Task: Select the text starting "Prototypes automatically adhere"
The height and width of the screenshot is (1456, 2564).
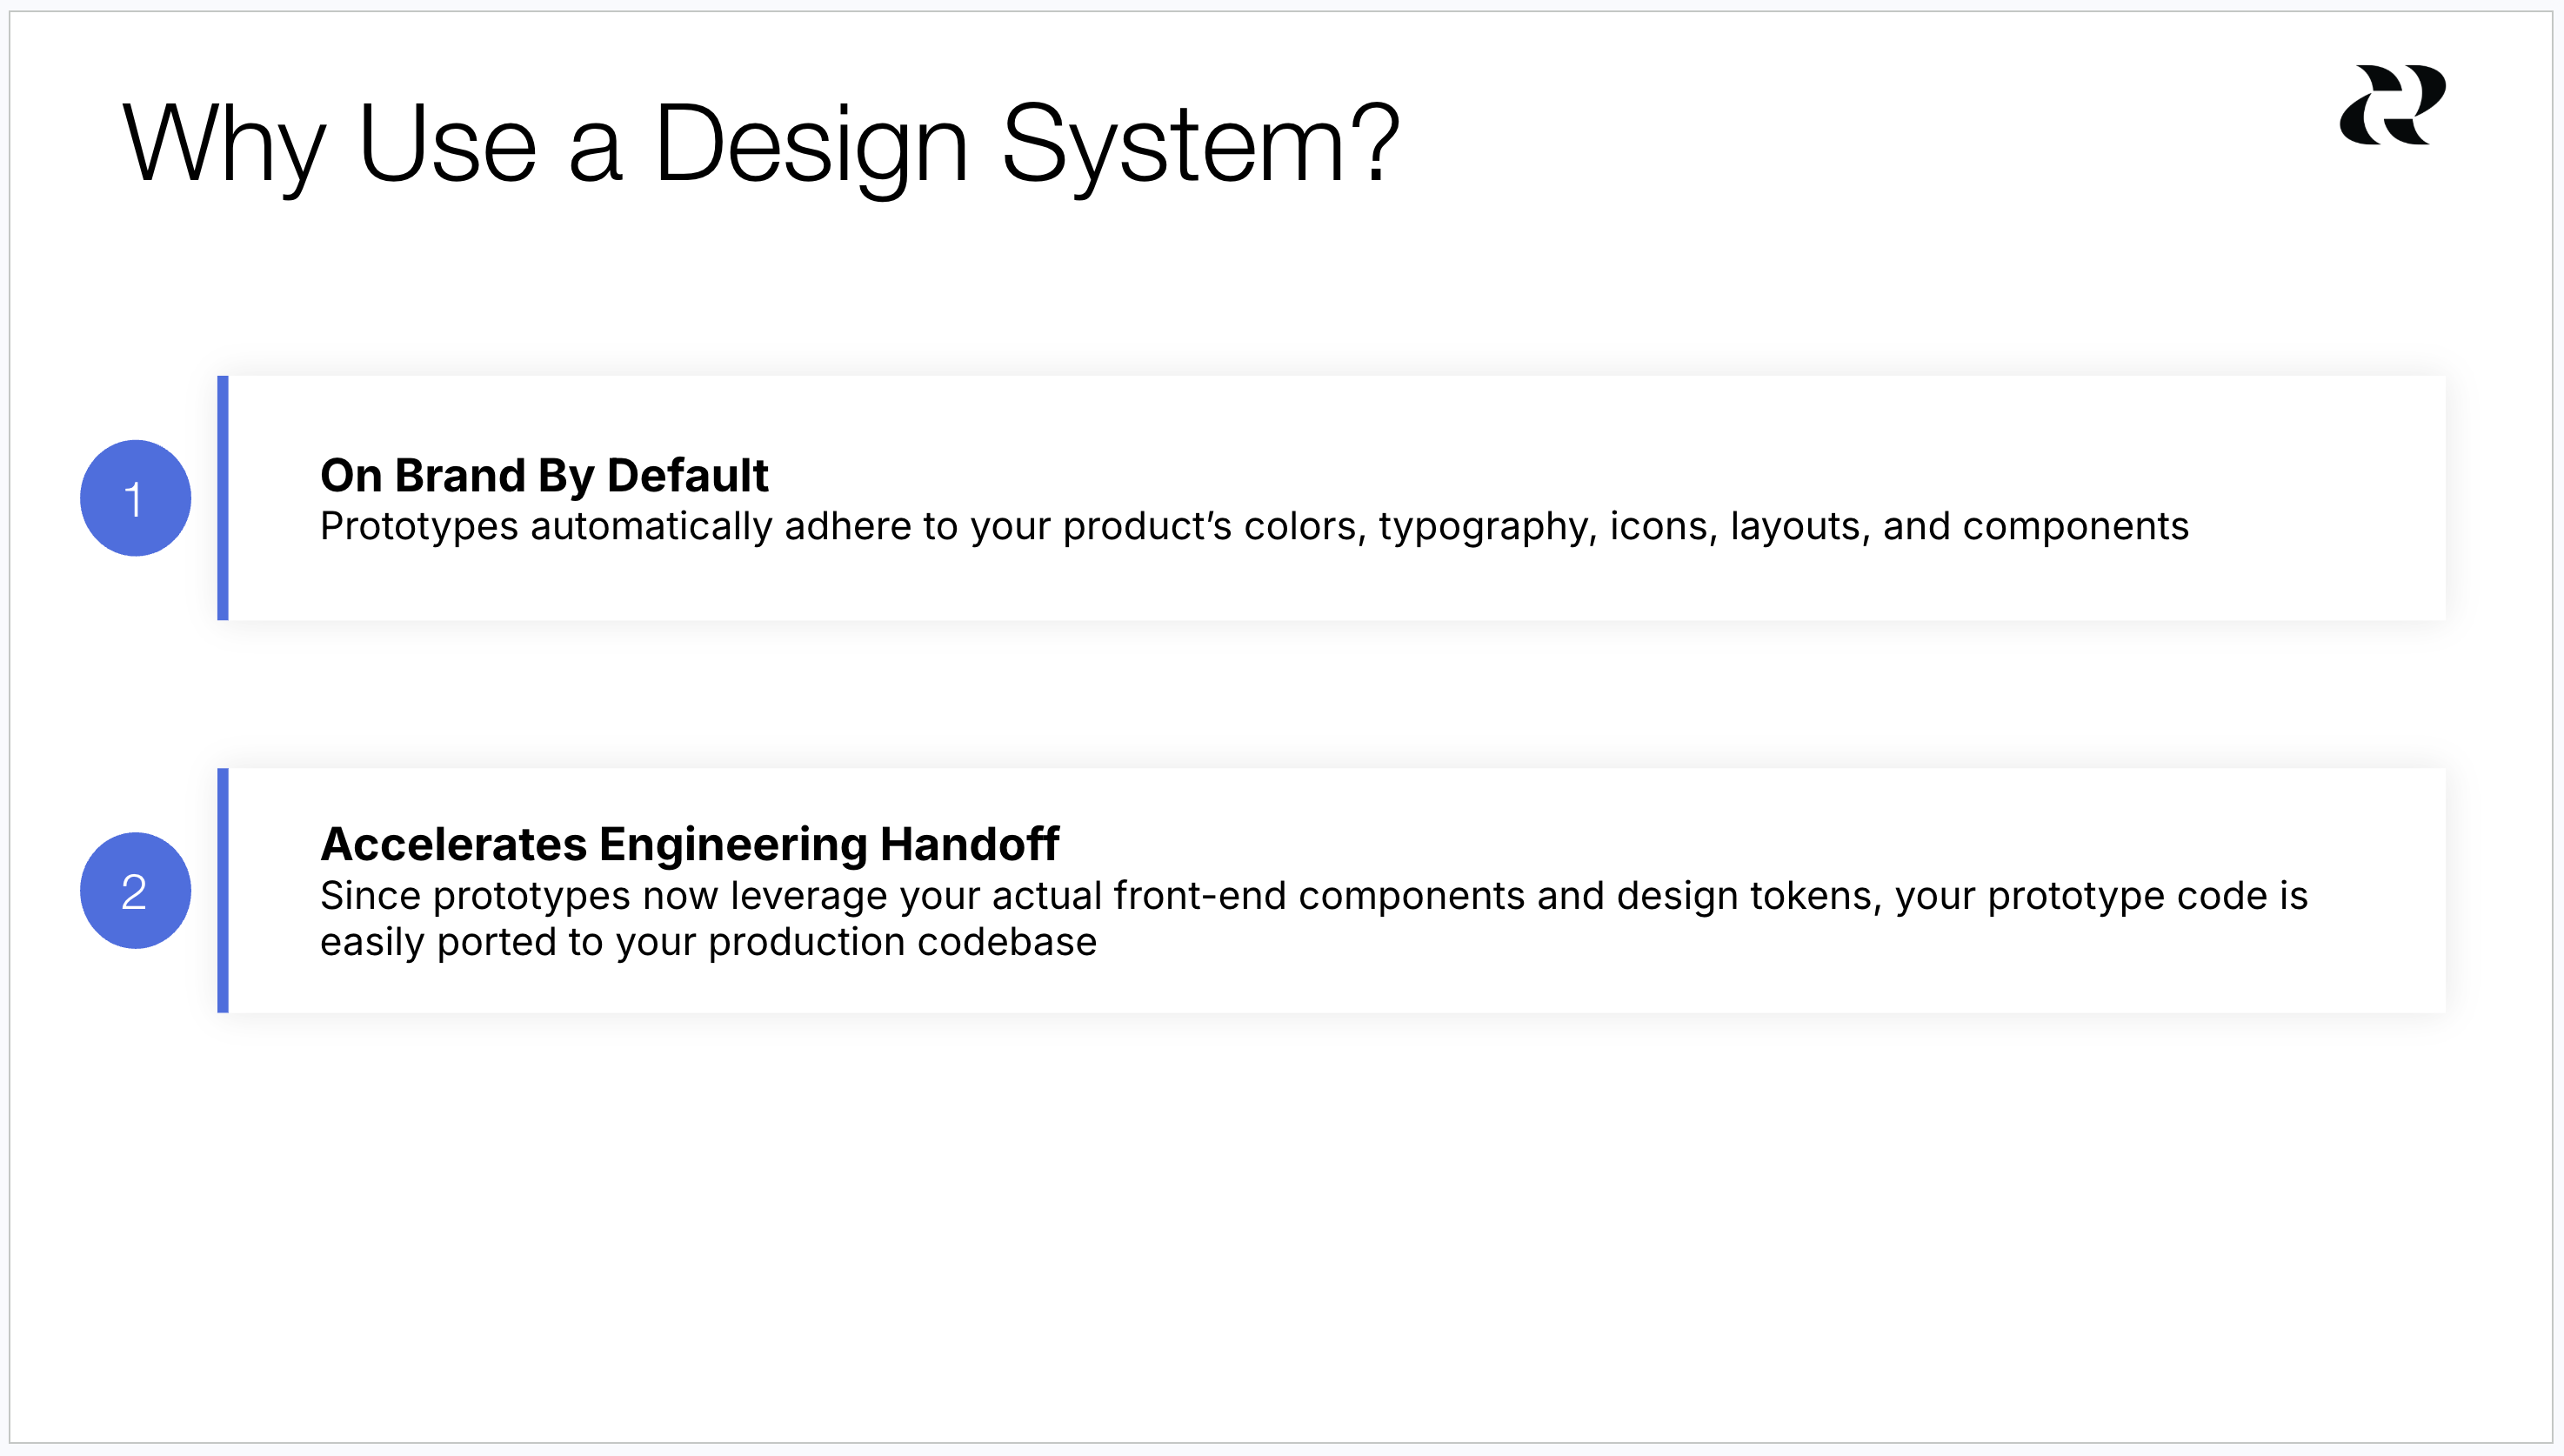Action: tap(1254, 527)
